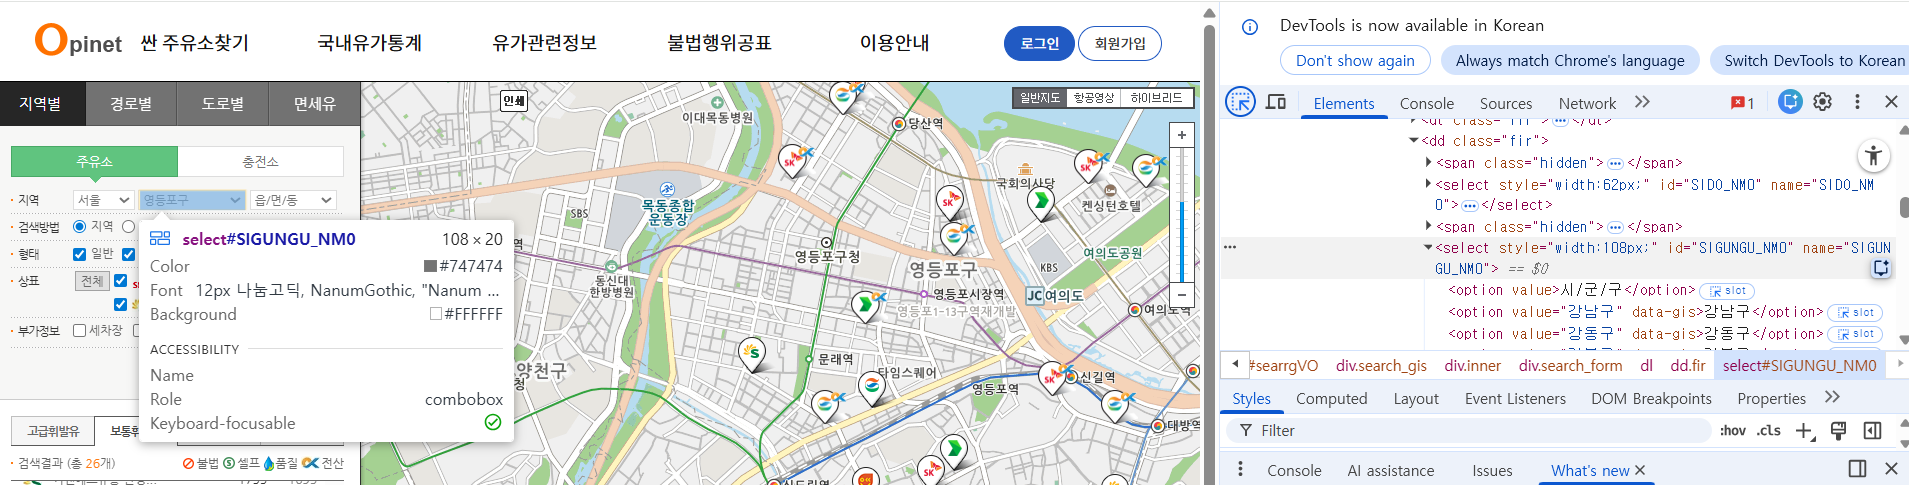Click Don't show again button
Screen dimensions: 1909x485
(1355, 60)
